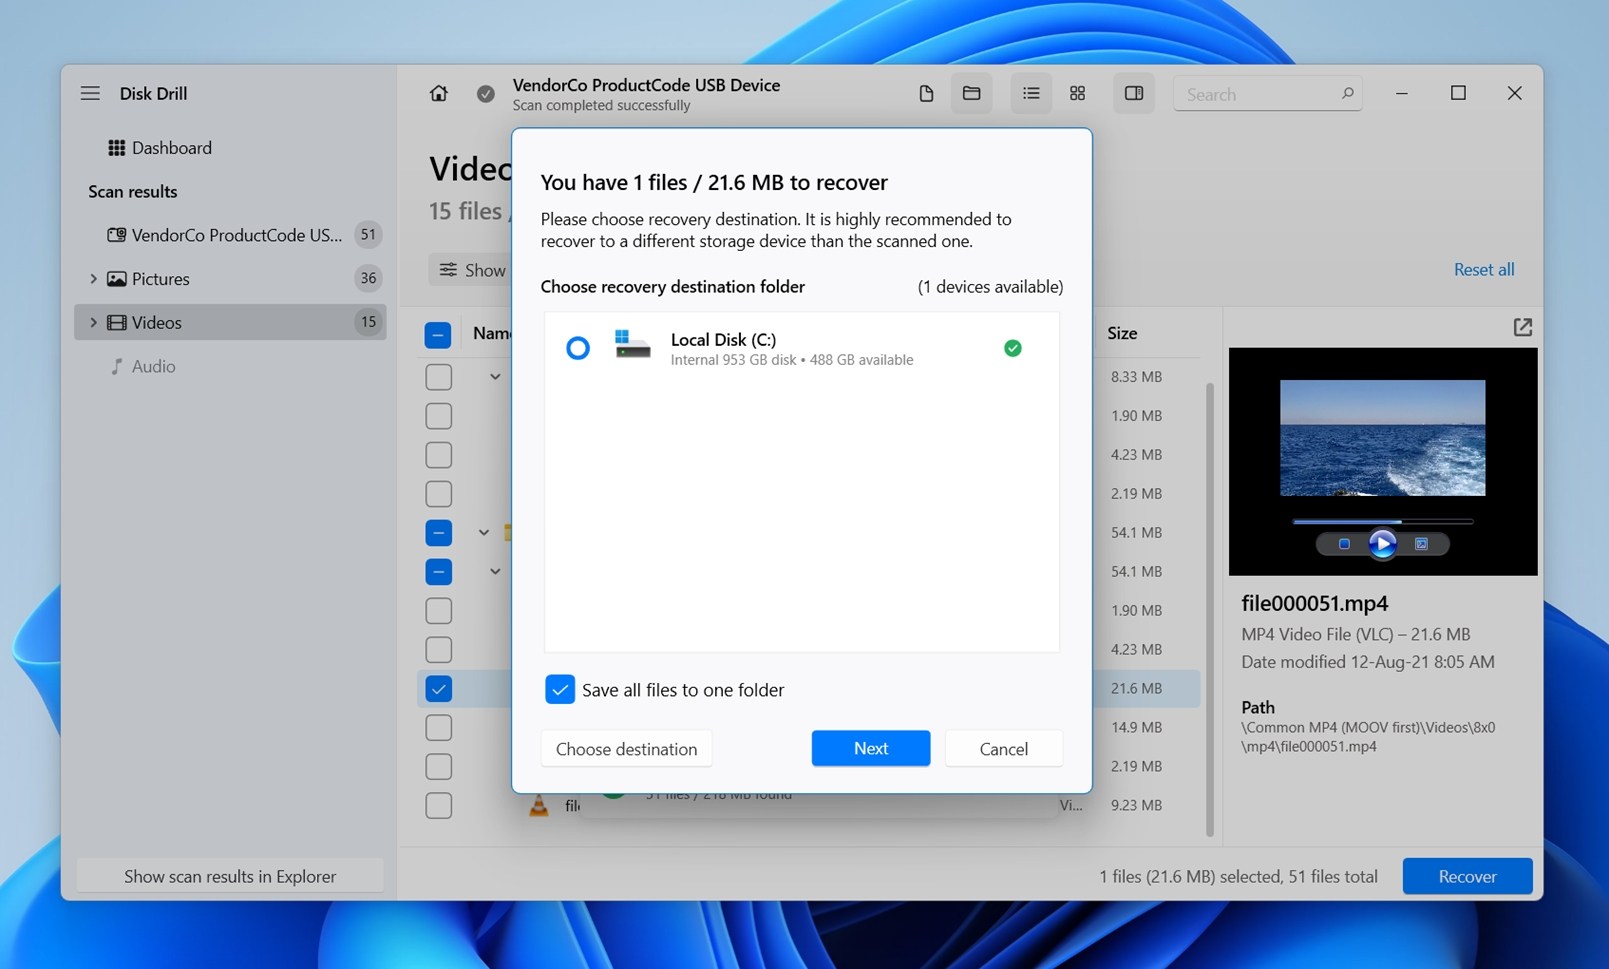Click Cancel in the recovery dialog
The height and width of the screenshot is (969, 1609).
[x=1003, y=748]
